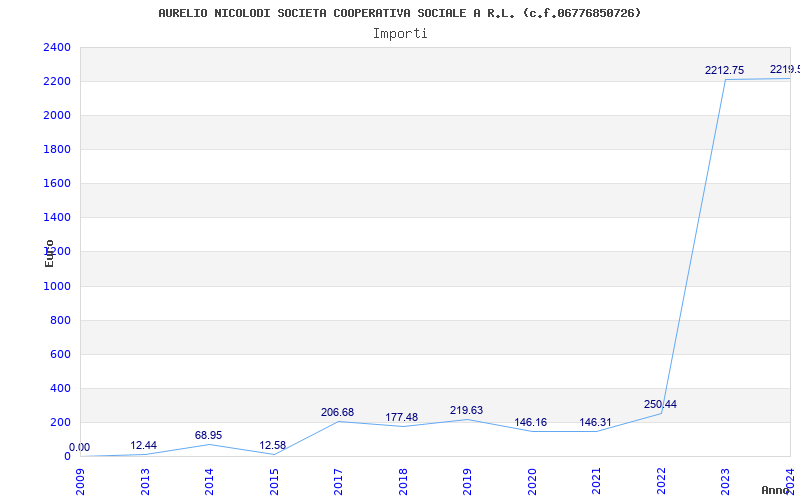Click the data label 0.00

tap(79, 447)
